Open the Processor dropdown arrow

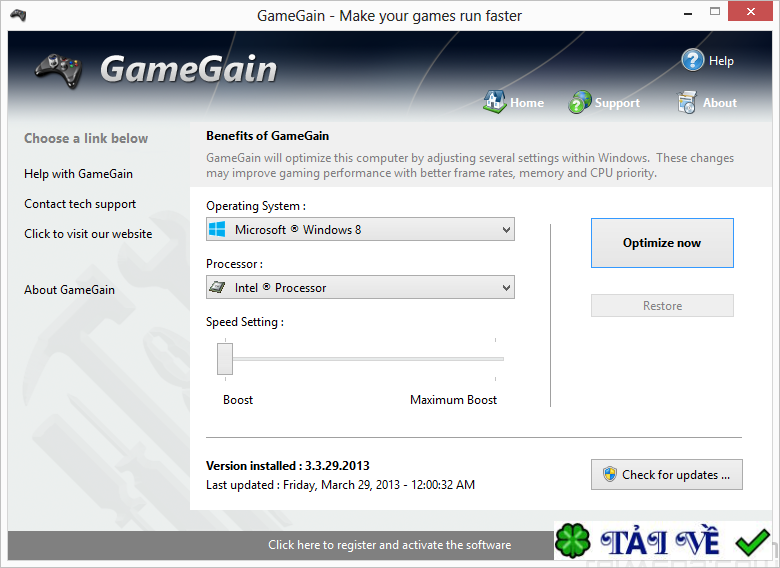tap(506, 288)
